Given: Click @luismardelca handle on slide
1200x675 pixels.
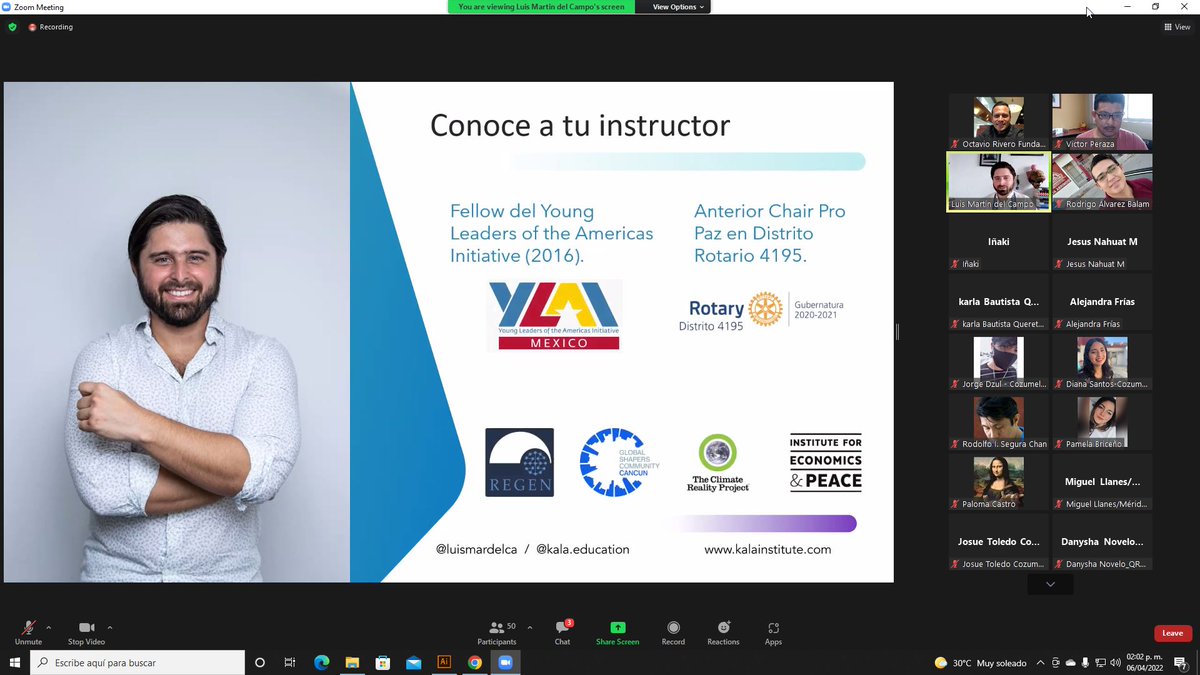Looking at the screenshot, I should [x=476, y=549].
